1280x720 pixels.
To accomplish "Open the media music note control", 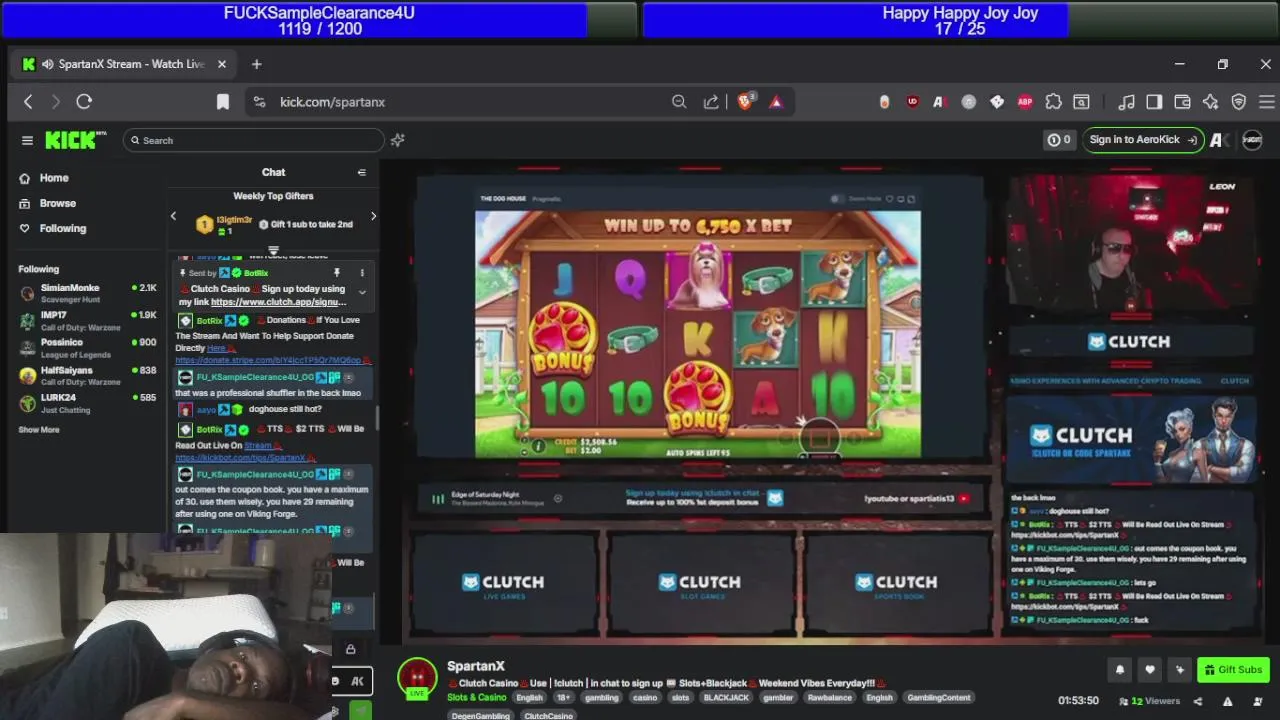I will point(1126,101).
